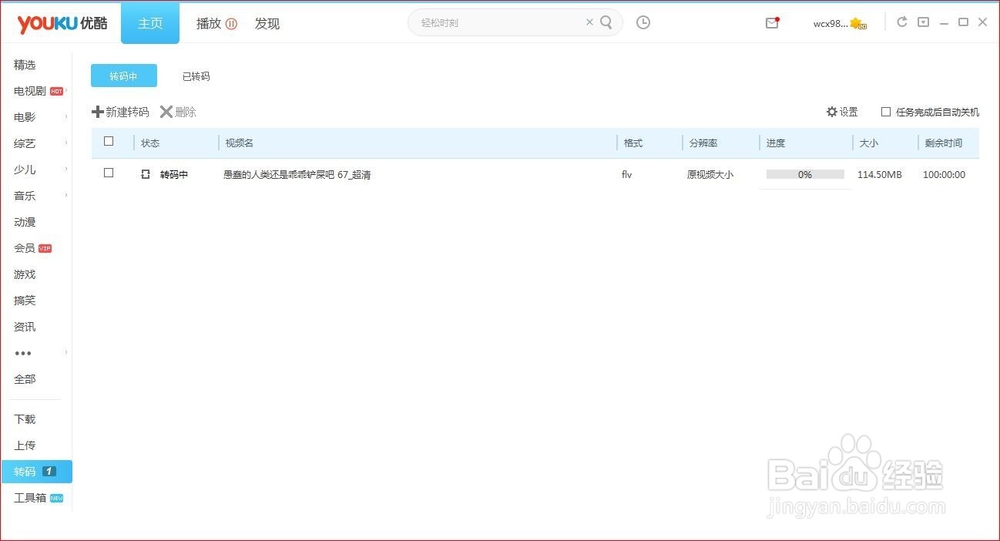This screenshot has height=541, width=1000.
Task: Click the 分辨率 column header
Action: click(x=703, y=143)
